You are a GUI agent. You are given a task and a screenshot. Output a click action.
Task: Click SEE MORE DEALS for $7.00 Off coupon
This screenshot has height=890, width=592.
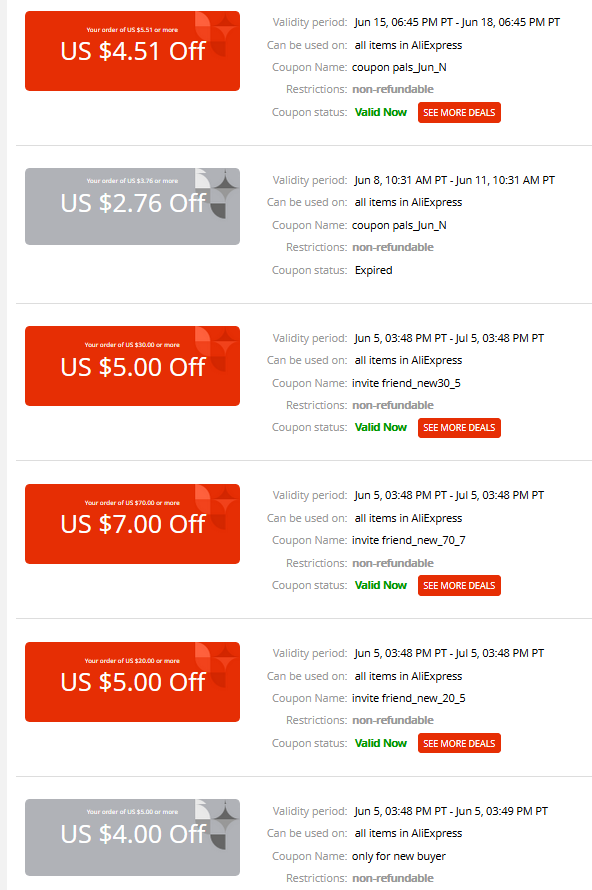point(459,585)
